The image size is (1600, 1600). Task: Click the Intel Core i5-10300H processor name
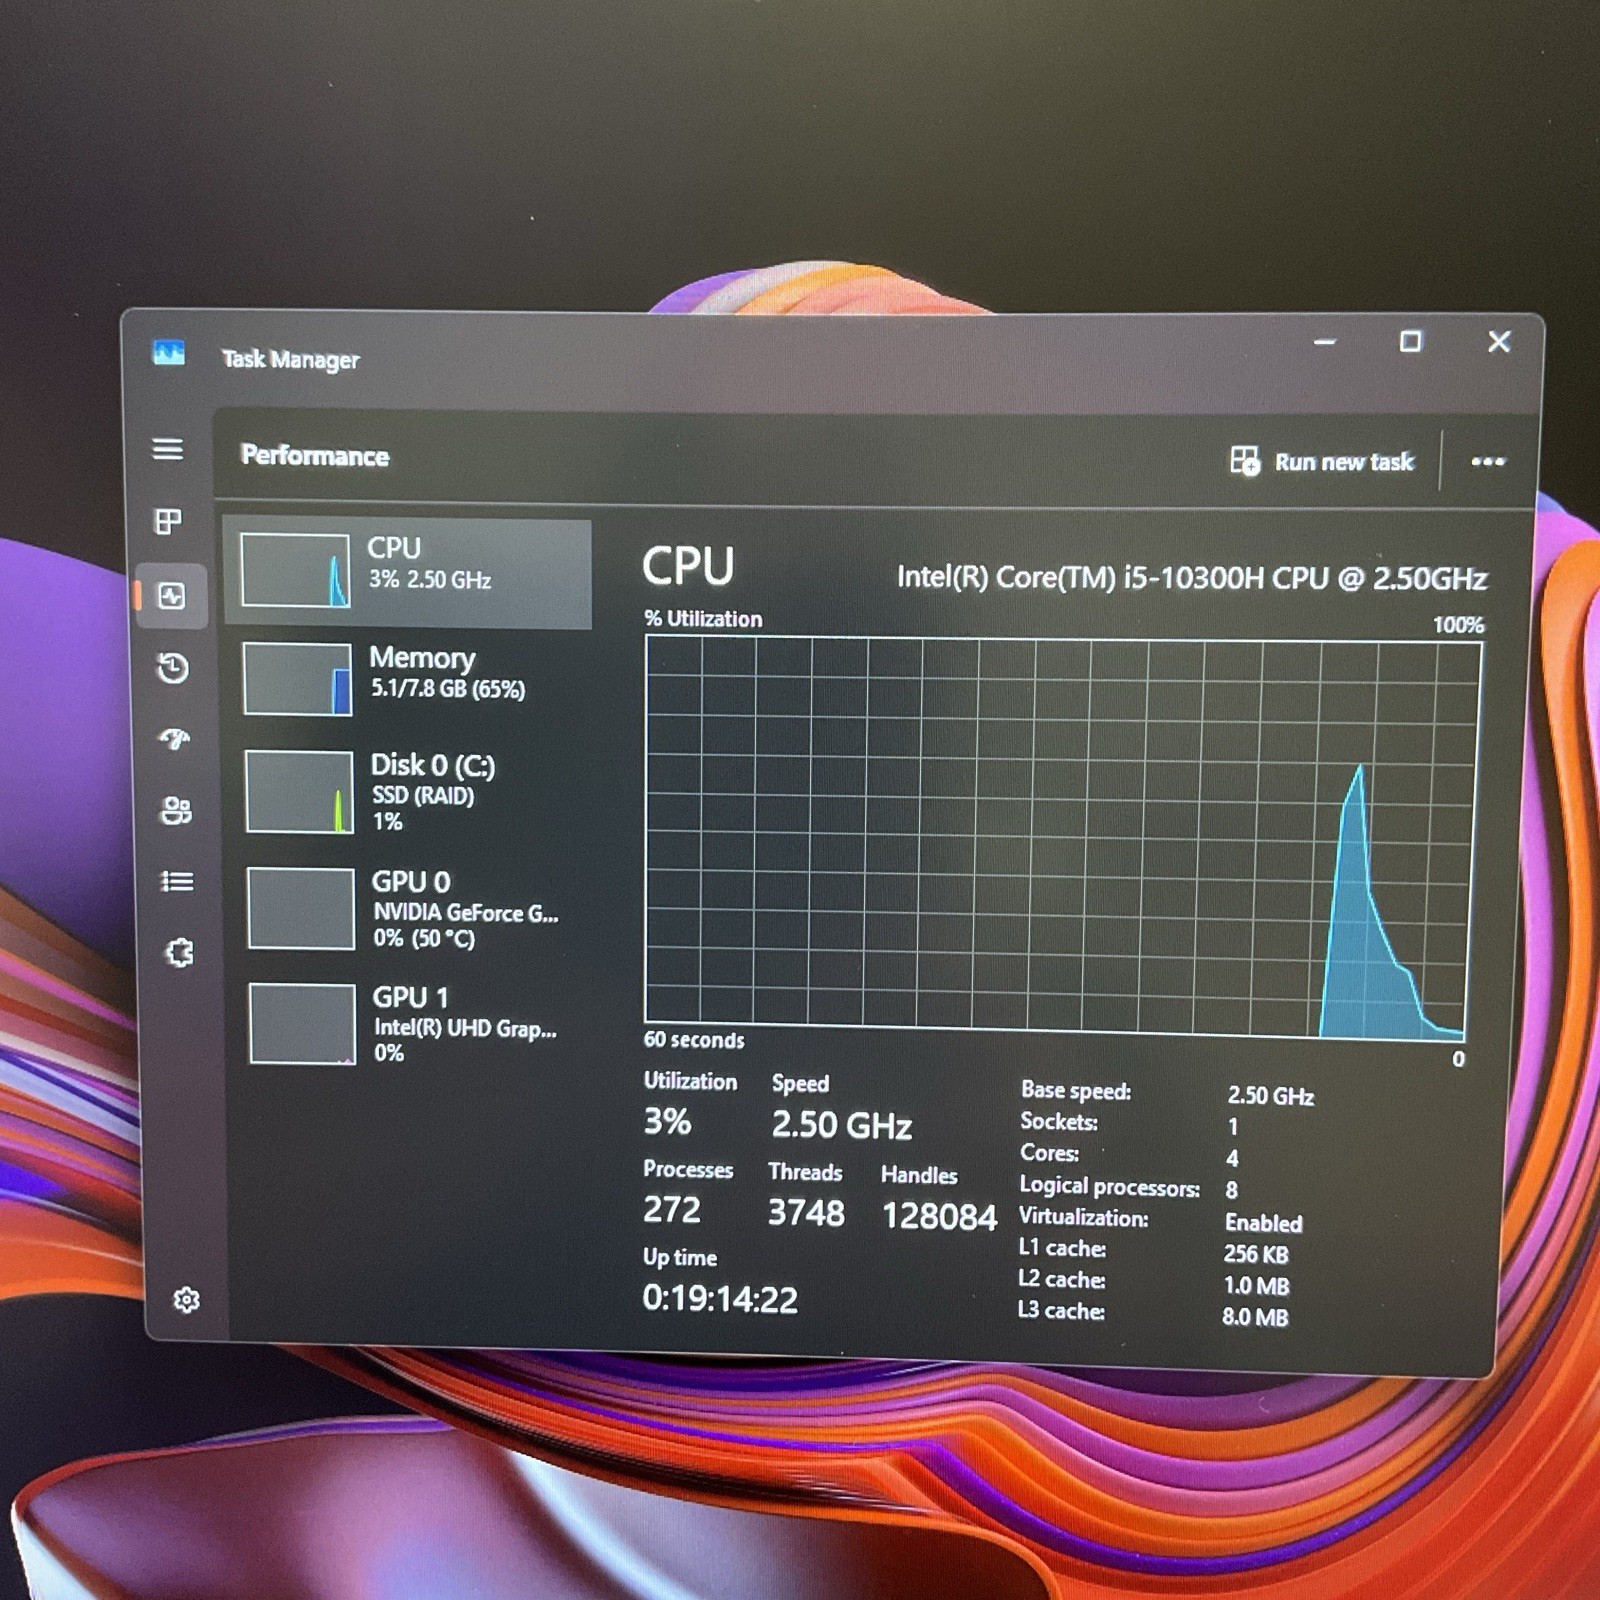pyautogui.click(x=1192, y=578)
